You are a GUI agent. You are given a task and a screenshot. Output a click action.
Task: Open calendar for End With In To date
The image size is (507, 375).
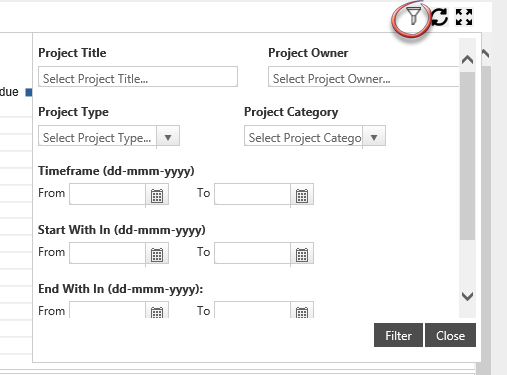tap(302, 311)
